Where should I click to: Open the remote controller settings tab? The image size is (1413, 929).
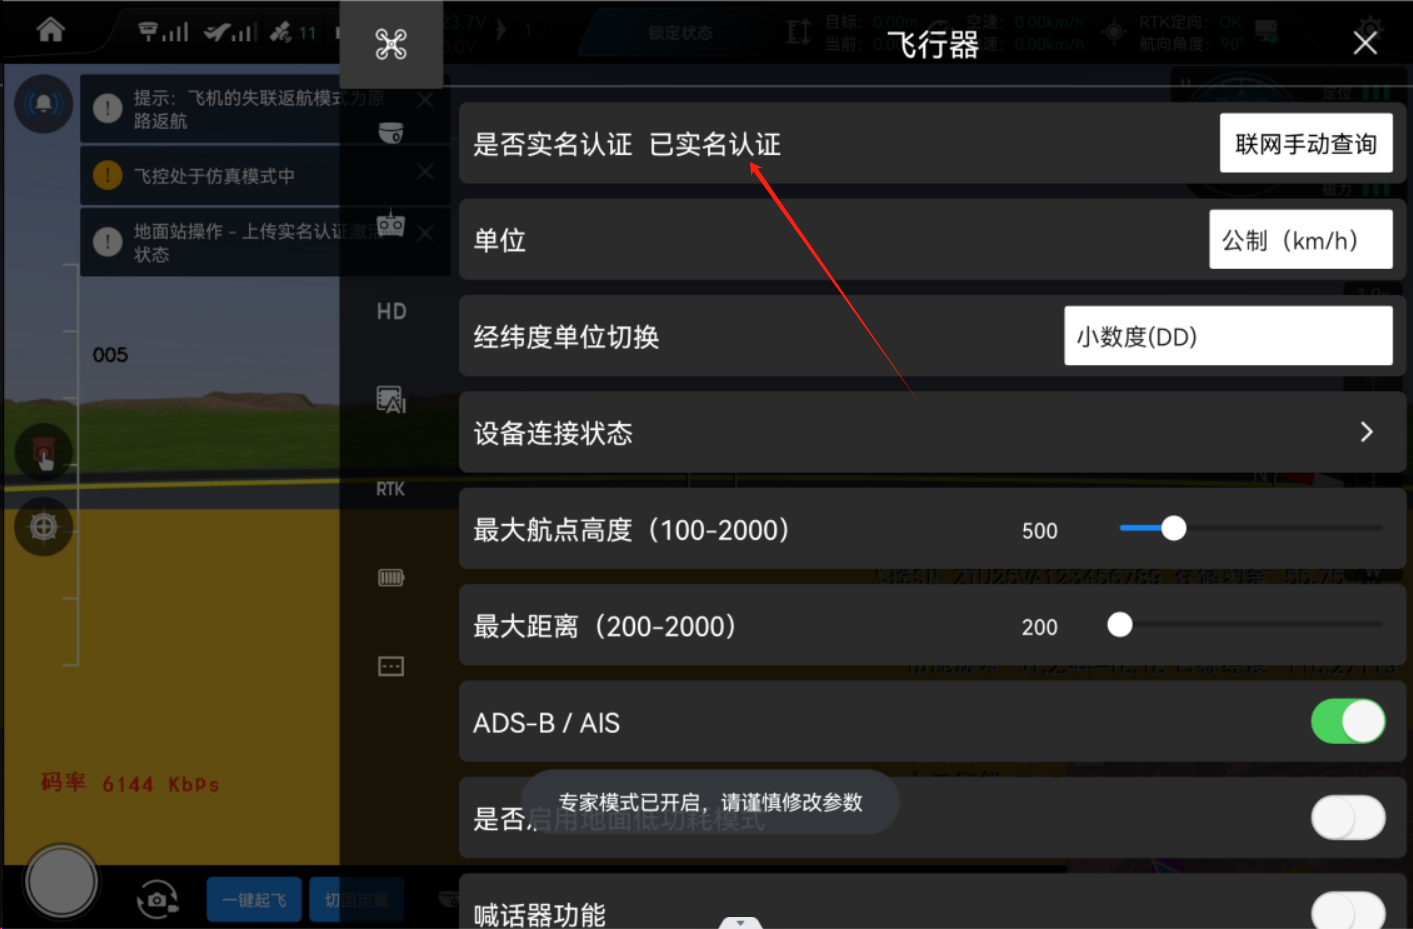click(391, 224)
